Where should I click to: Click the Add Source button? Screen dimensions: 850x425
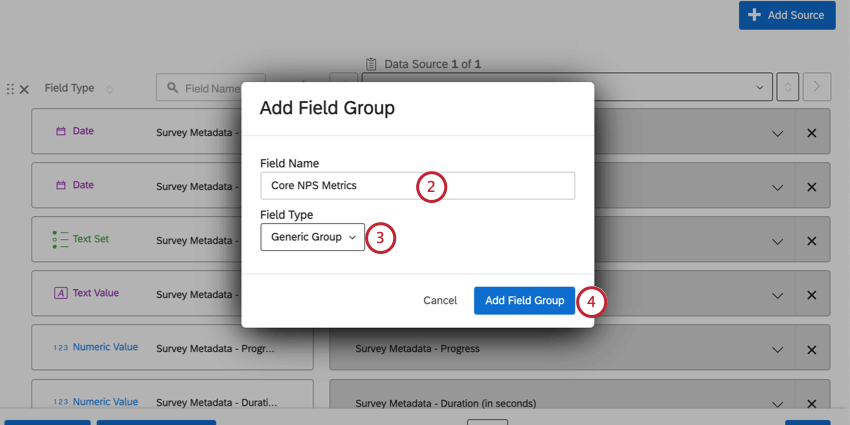pos(787,15)
